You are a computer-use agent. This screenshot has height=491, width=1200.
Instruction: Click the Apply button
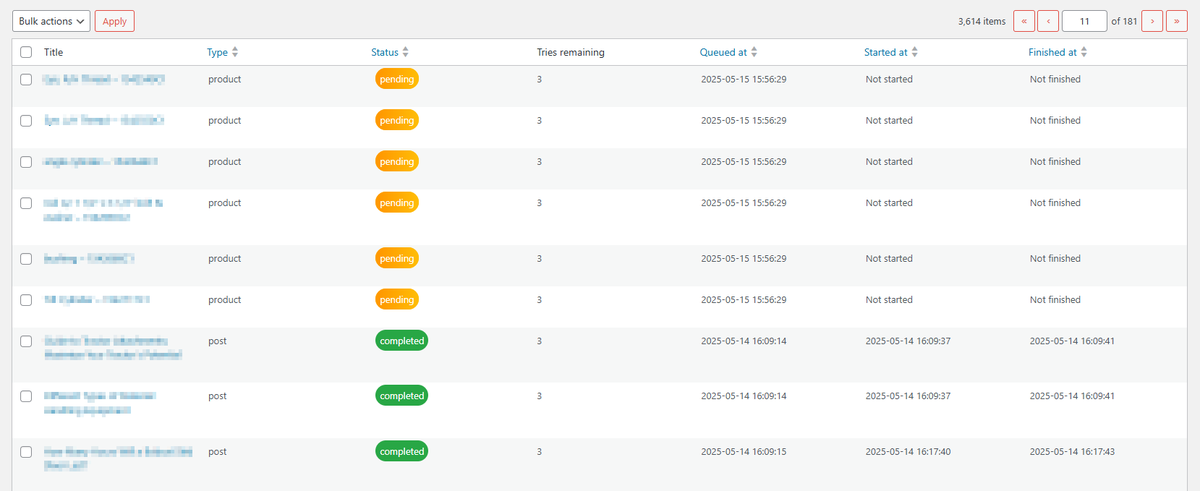point(115,21)
